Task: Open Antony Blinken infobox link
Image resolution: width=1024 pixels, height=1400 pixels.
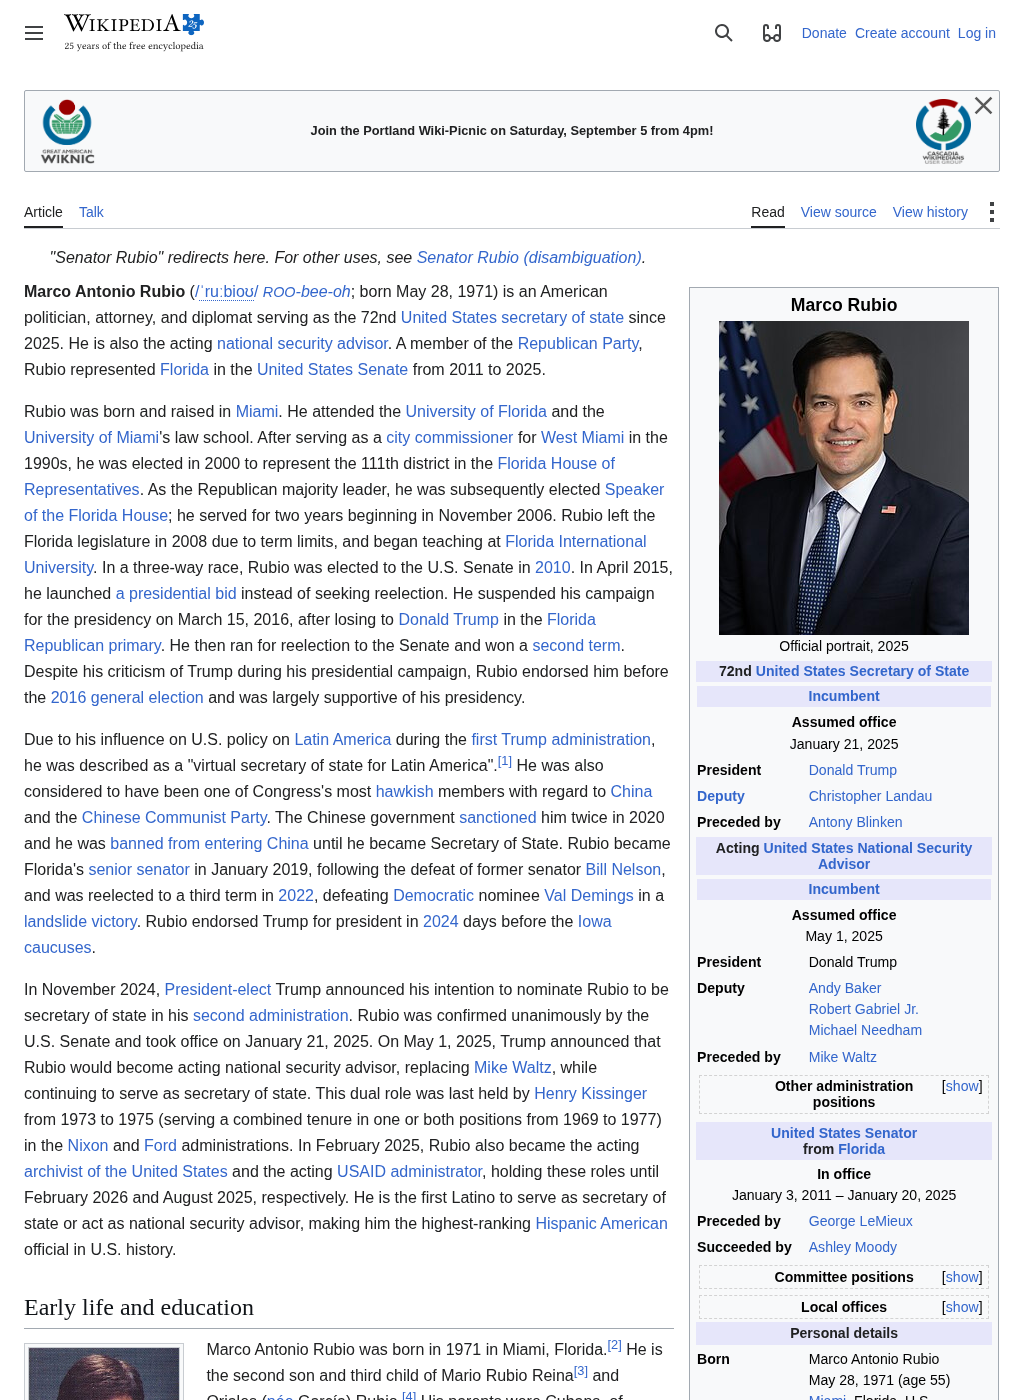Action: coord(855,822)
